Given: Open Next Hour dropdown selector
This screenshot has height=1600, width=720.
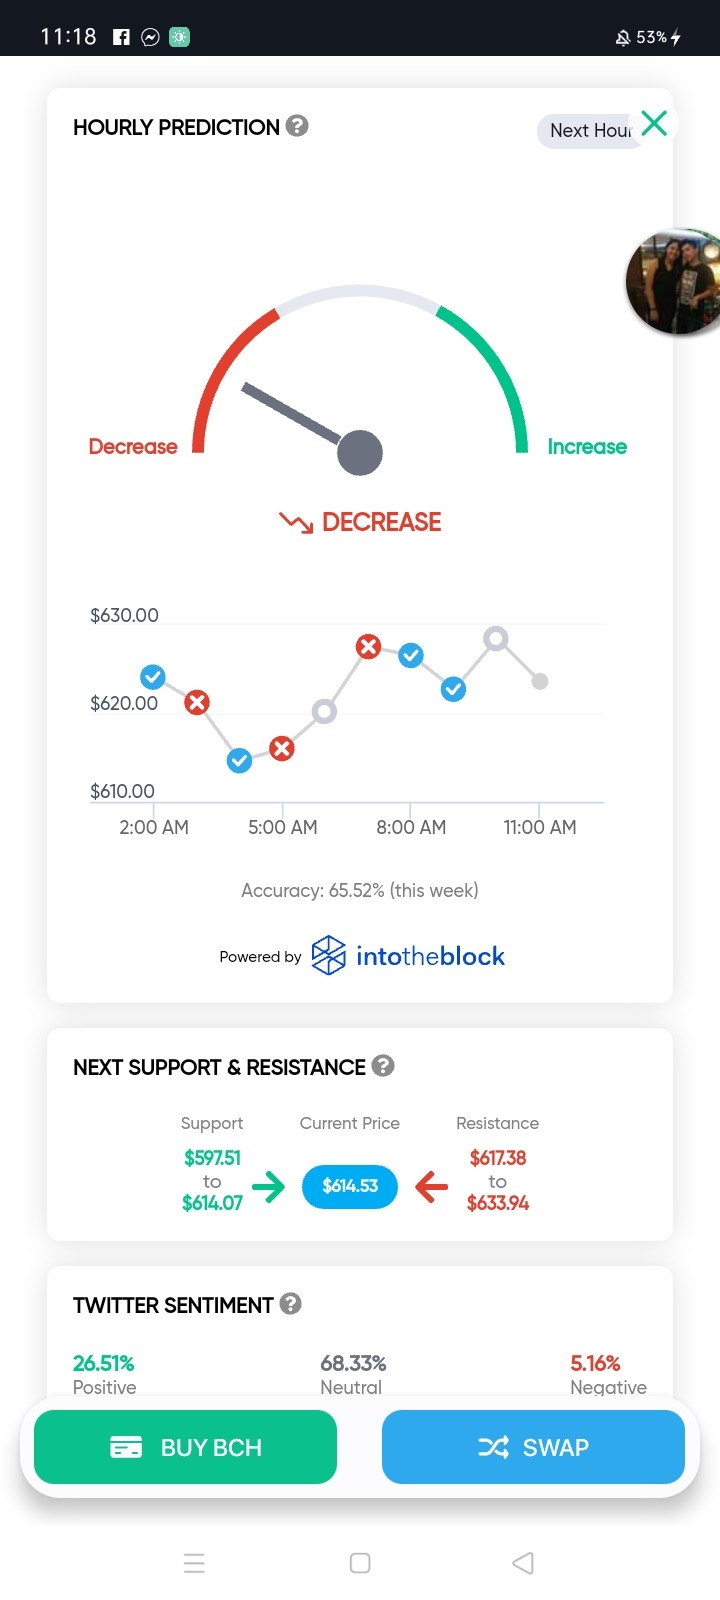Looking at the screenshot, I should pos(590,131).
